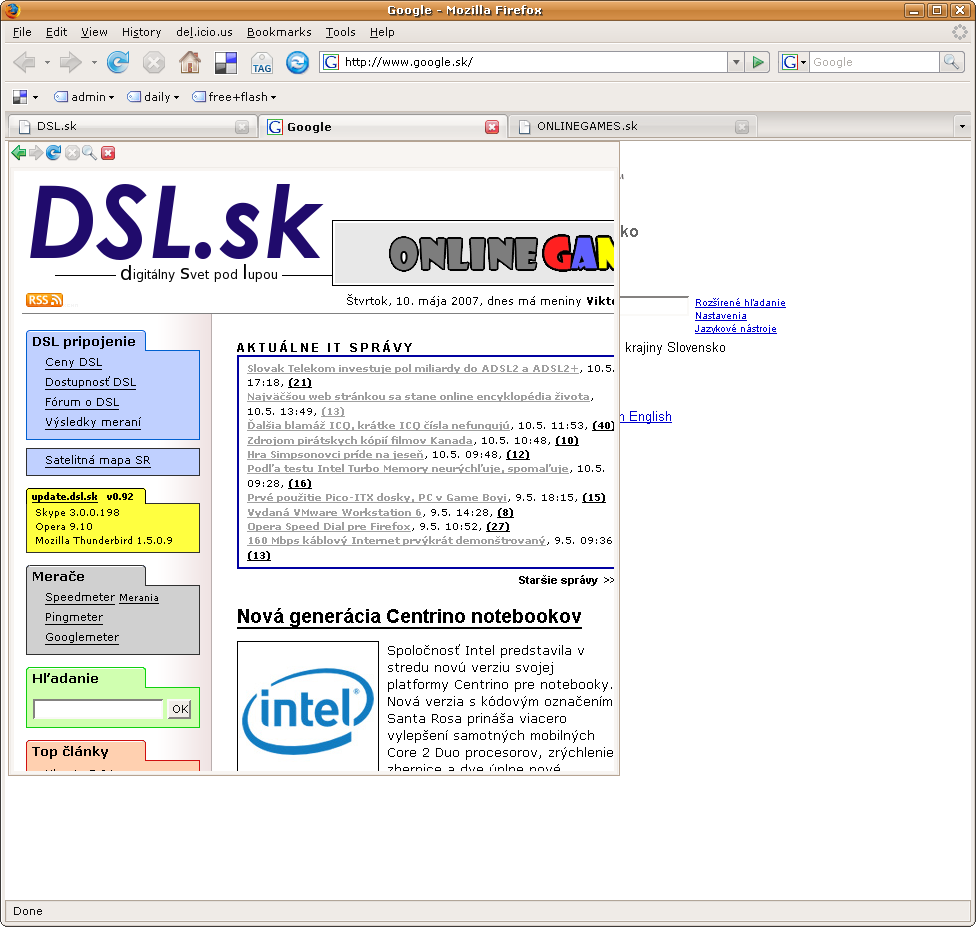The width and height of the screenshot is (976, 927).
Task: Go to Home page icon
Action: 190,62
